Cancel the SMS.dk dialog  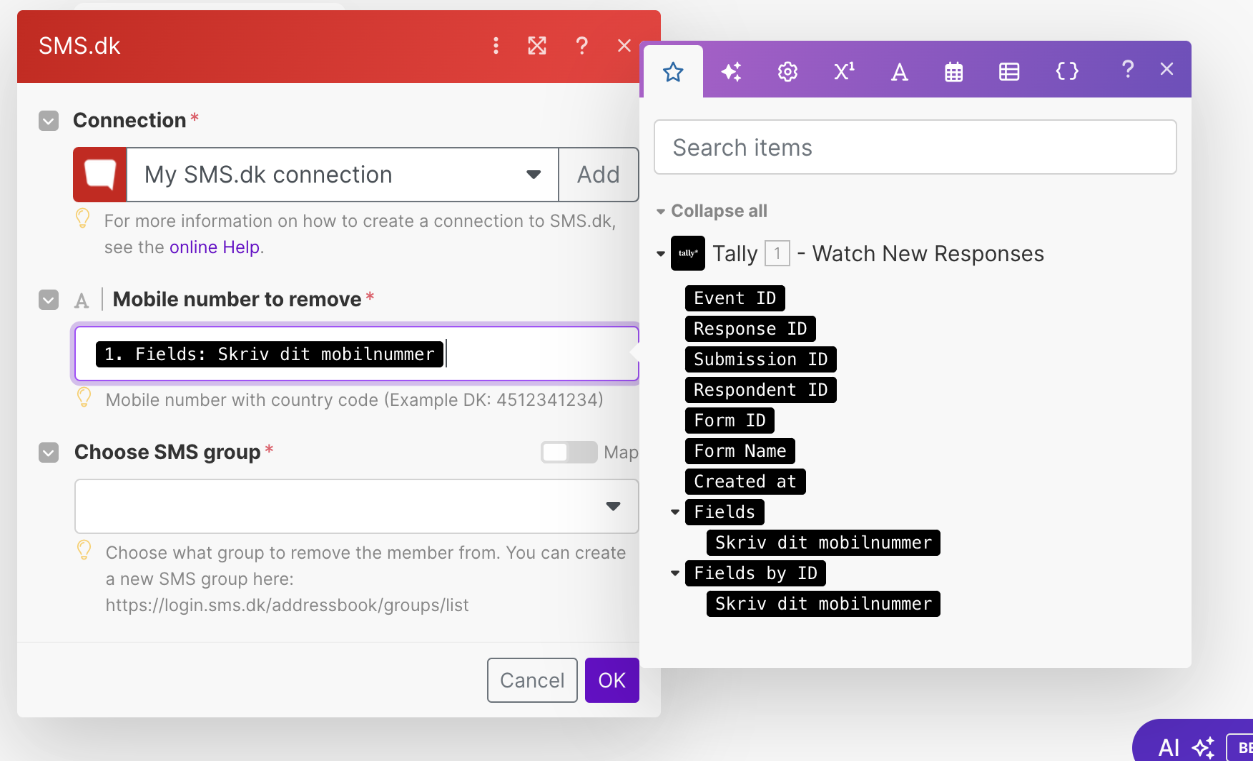(532, 680)
